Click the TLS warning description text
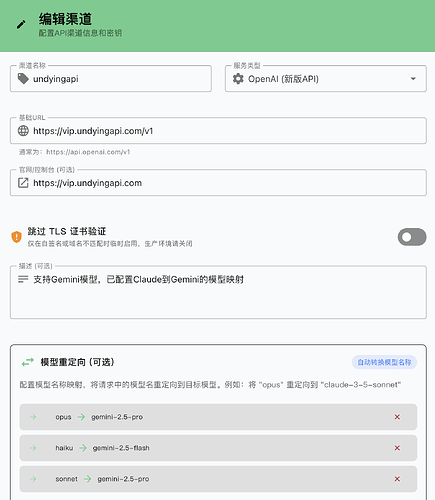The height and width of the screenshot is (500, 435). click(110, 244)
